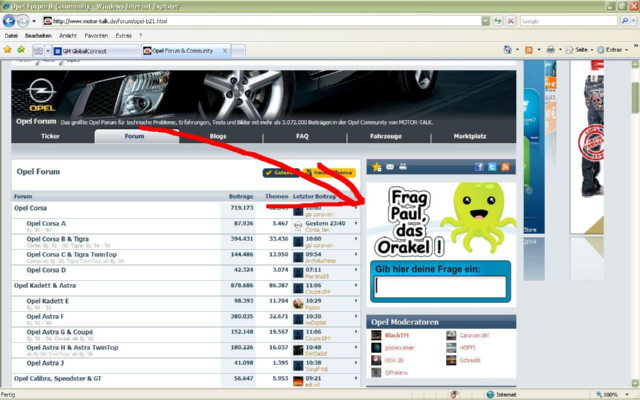This screenshot has height=400, width=640.
Task: Click the browser back arrow button
Action: pos(10,20)
